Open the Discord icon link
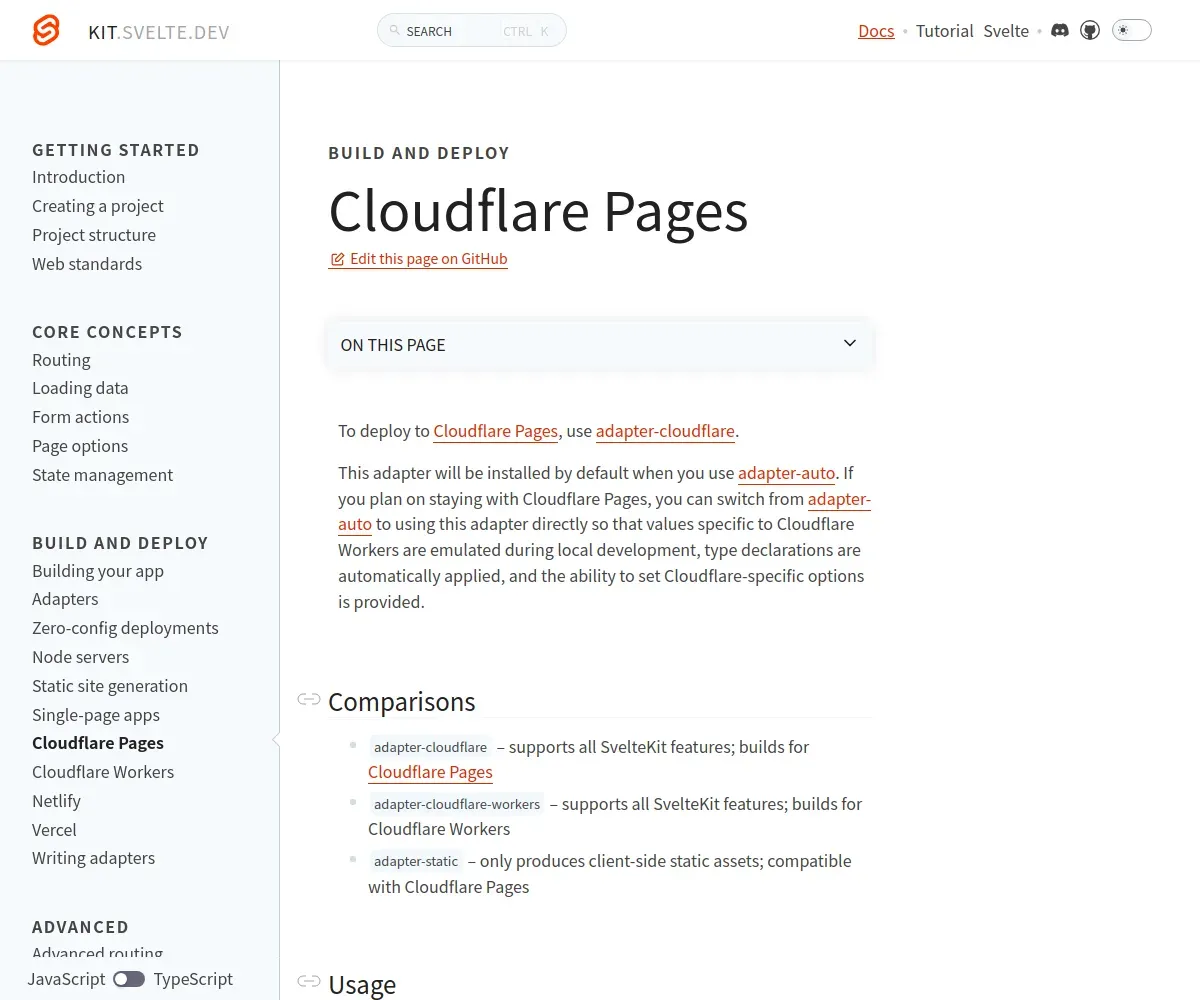 point(1060,30)
